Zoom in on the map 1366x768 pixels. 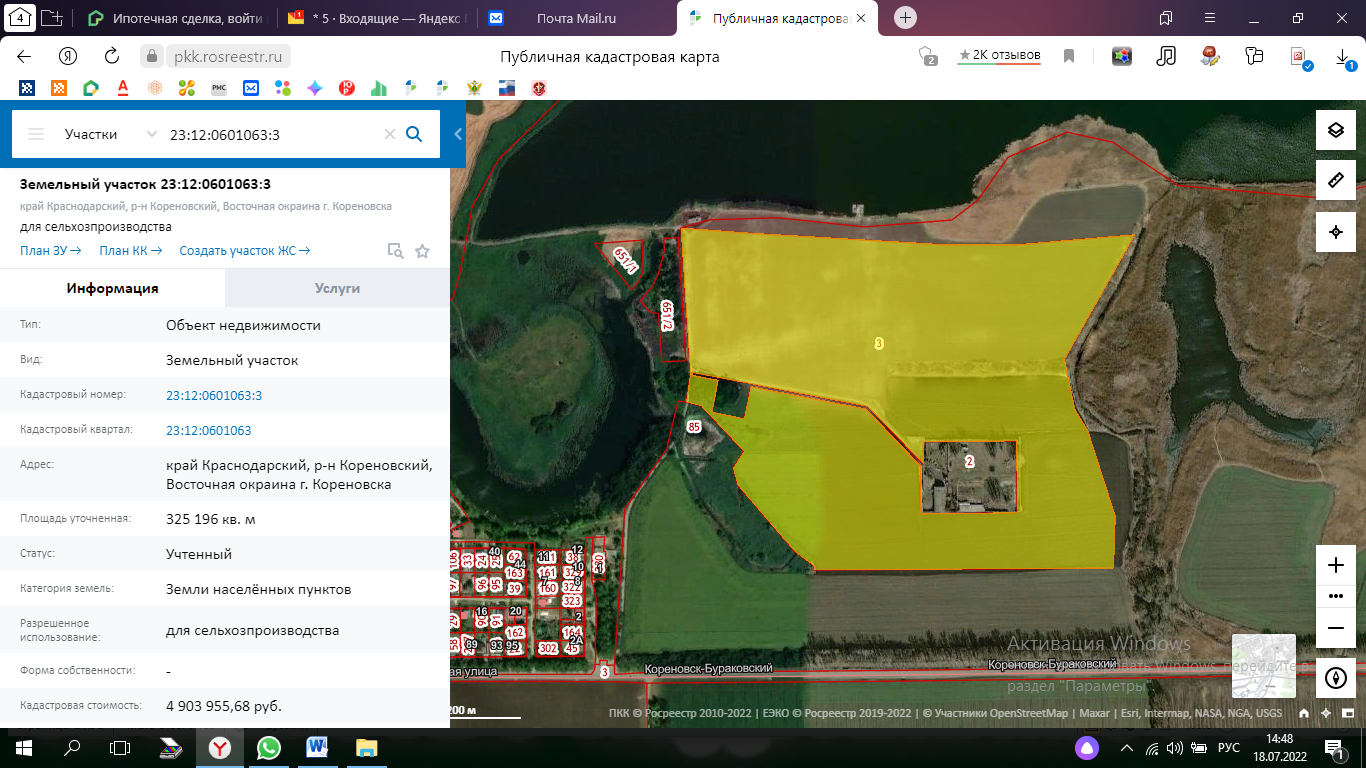coord(1335,565)
